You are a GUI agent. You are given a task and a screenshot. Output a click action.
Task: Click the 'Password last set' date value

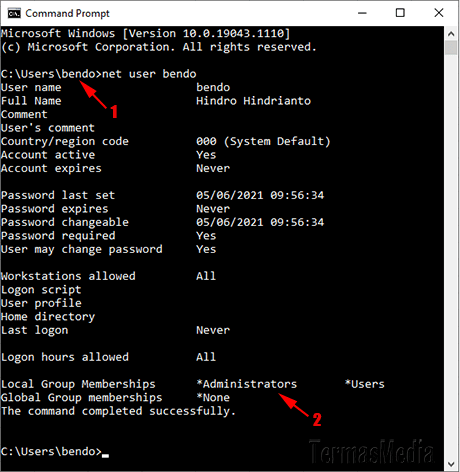[x=260, y=195]
